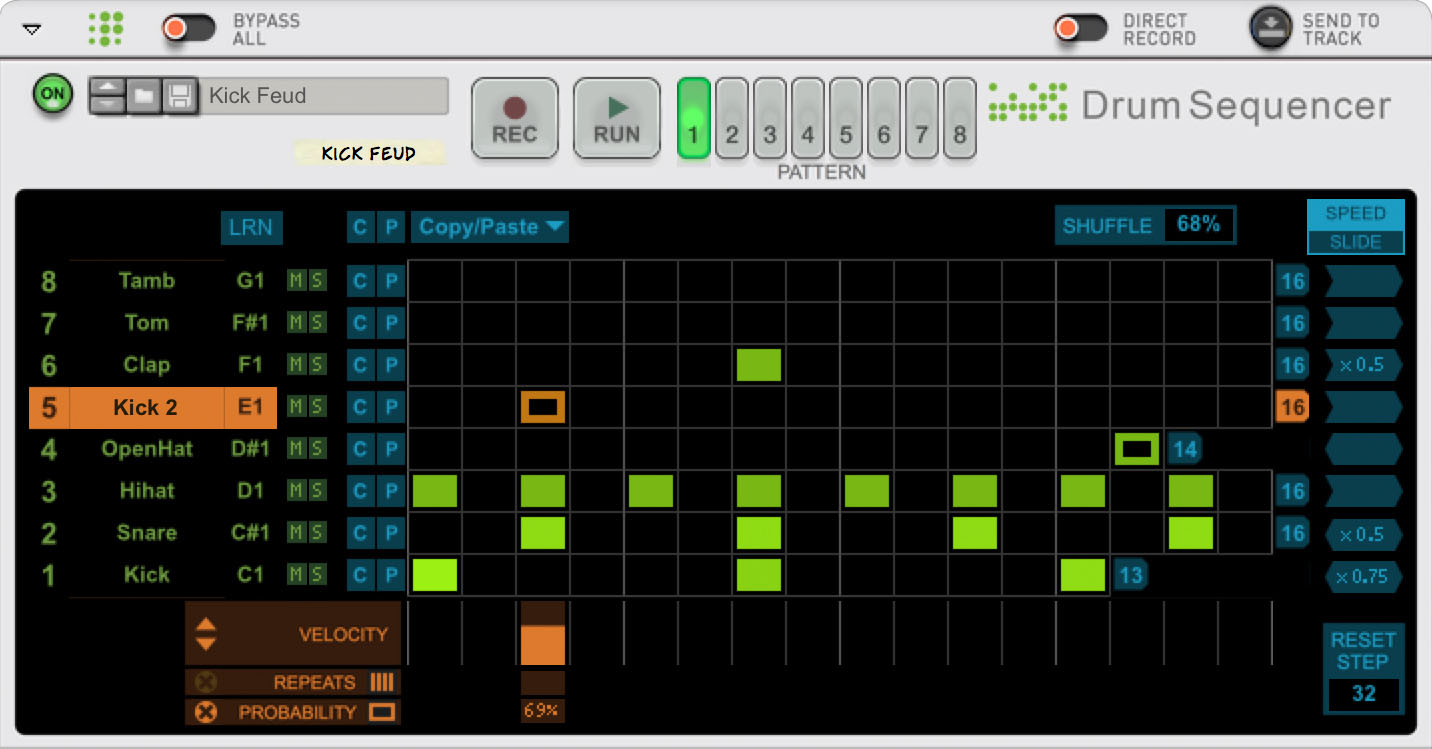Toggle the Direct Record switch
Screen dimensions: 1432x749
point(1080,28)
